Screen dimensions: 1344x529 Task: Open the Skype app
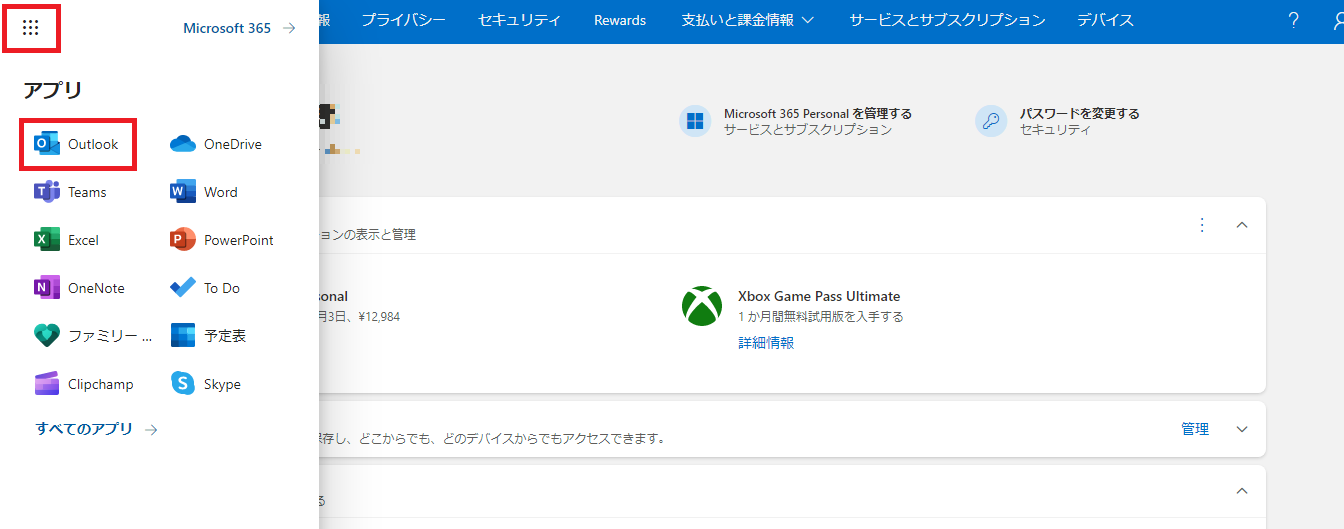click(206, 384)
